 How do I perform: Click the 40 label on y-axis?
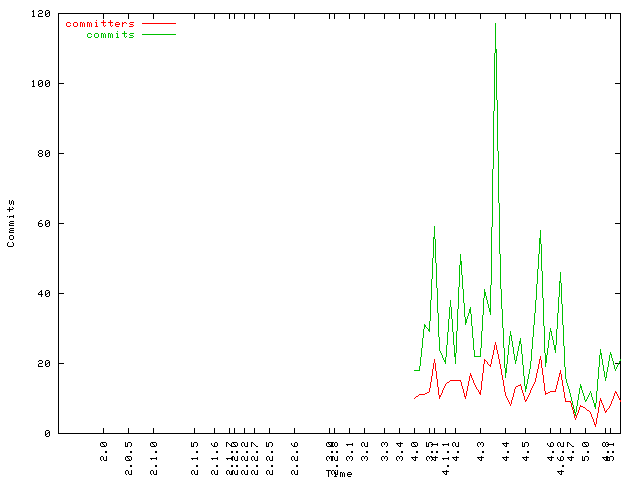click(44, 294)
